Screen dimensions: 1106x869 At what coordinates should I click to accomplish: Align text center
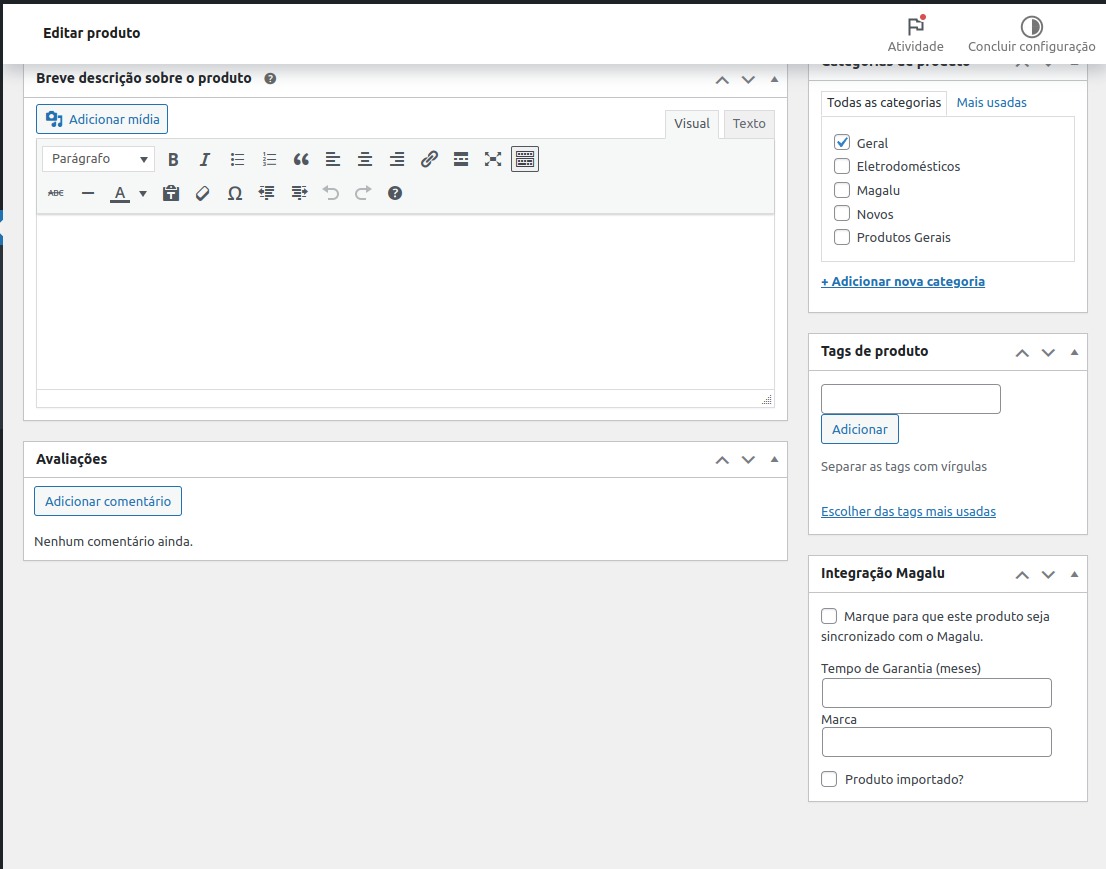tap(365, 159)
